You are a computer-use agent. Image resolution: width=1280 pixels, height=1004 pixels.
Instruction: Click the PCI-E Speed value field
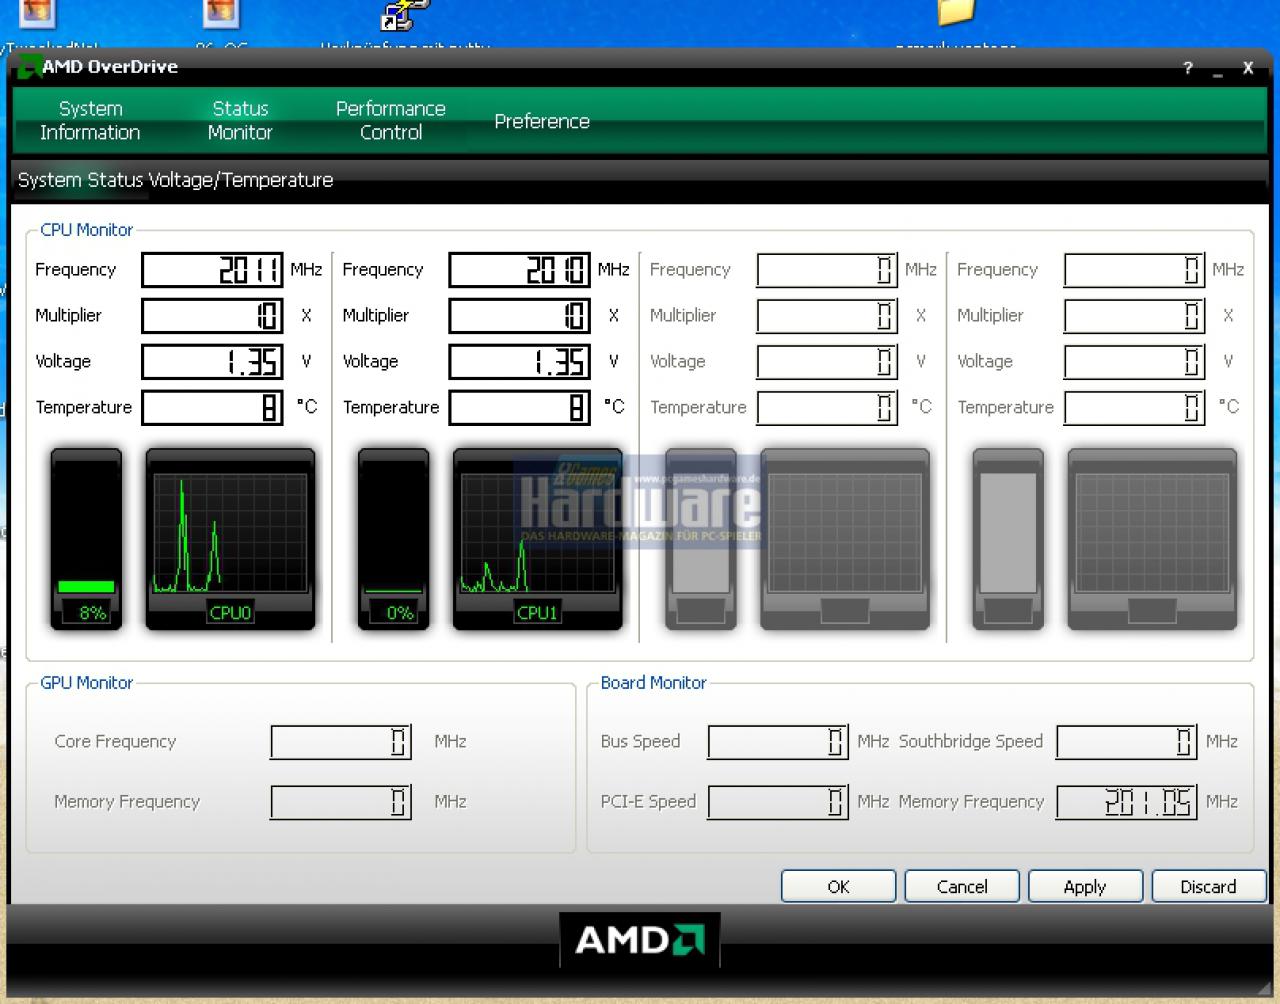coord(778,802)
